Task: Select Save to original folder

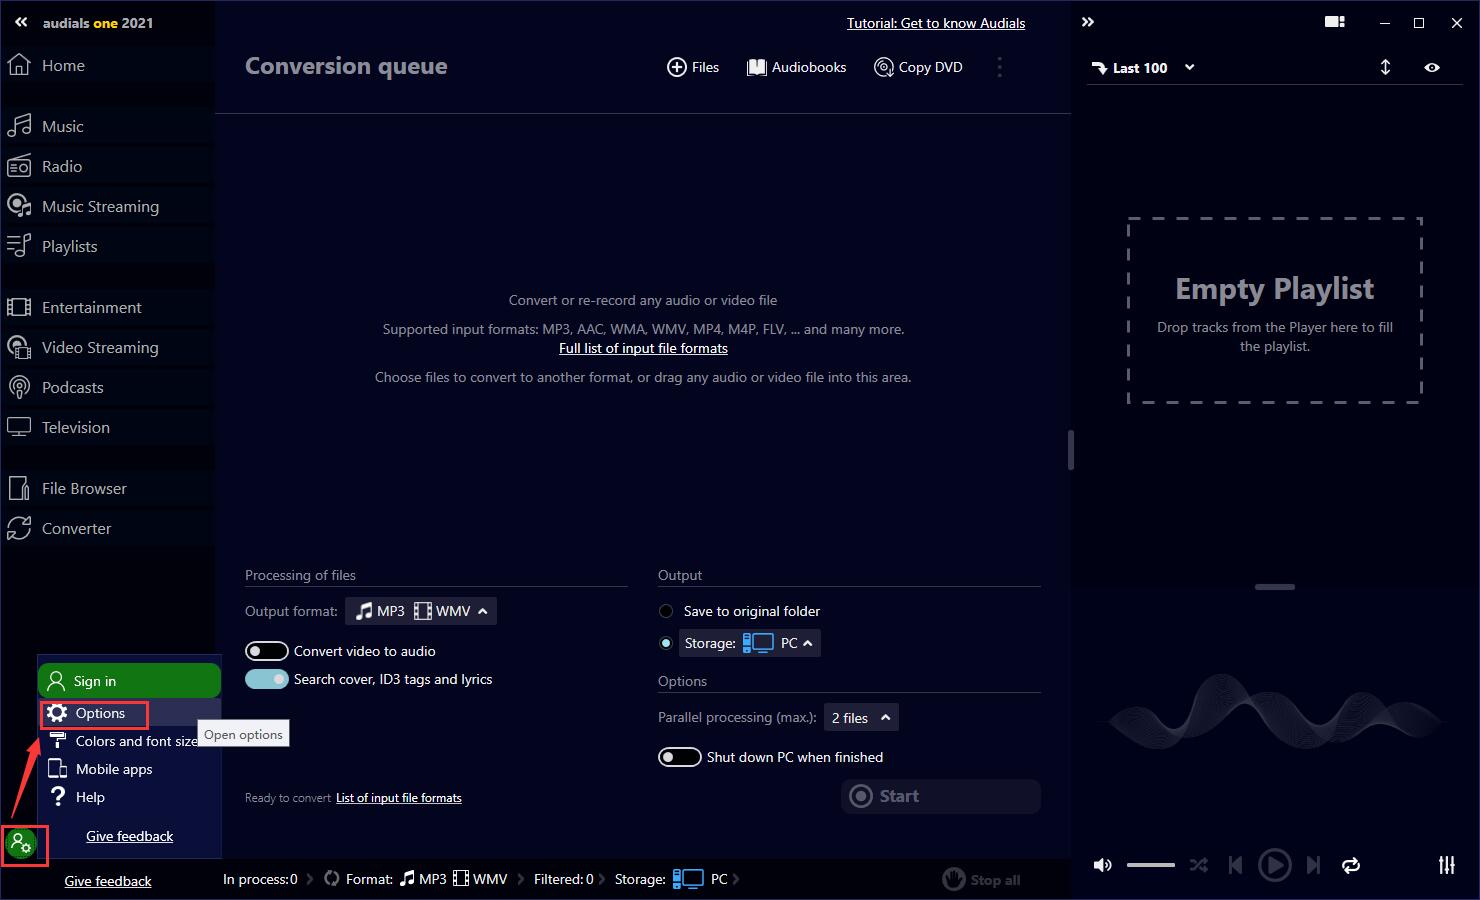Action: (666, 611)
